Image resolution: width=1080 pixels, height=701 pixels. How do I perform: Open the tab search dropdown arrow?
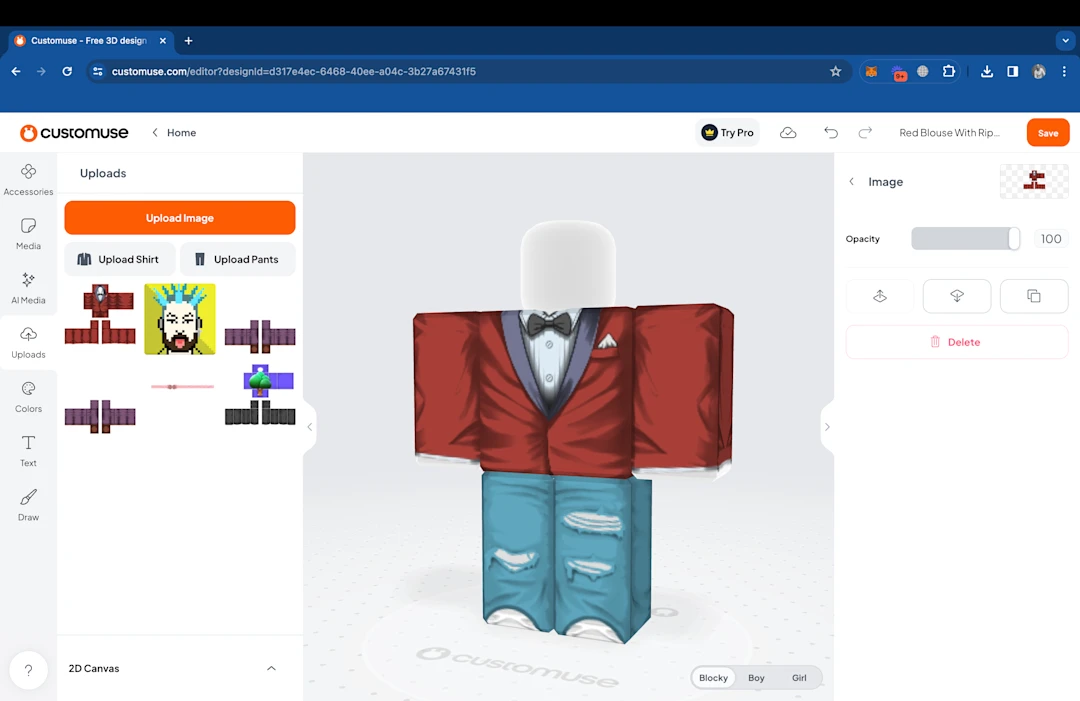(x=1066, y=41)
